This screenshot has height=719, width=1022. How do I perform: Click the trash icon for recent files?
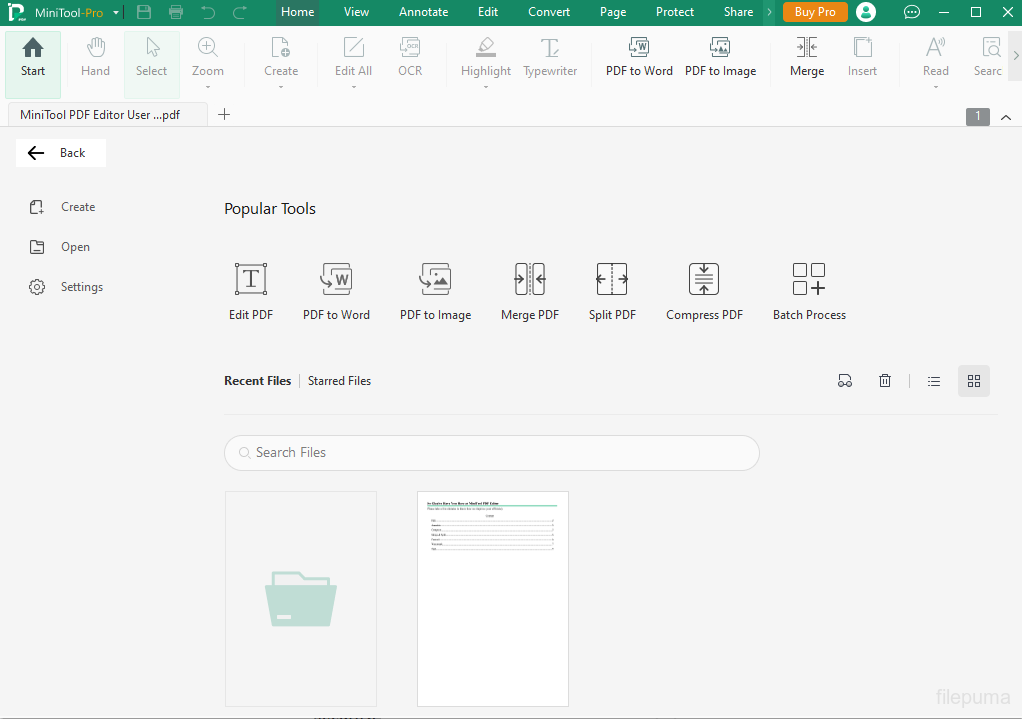tap(884, 381)
